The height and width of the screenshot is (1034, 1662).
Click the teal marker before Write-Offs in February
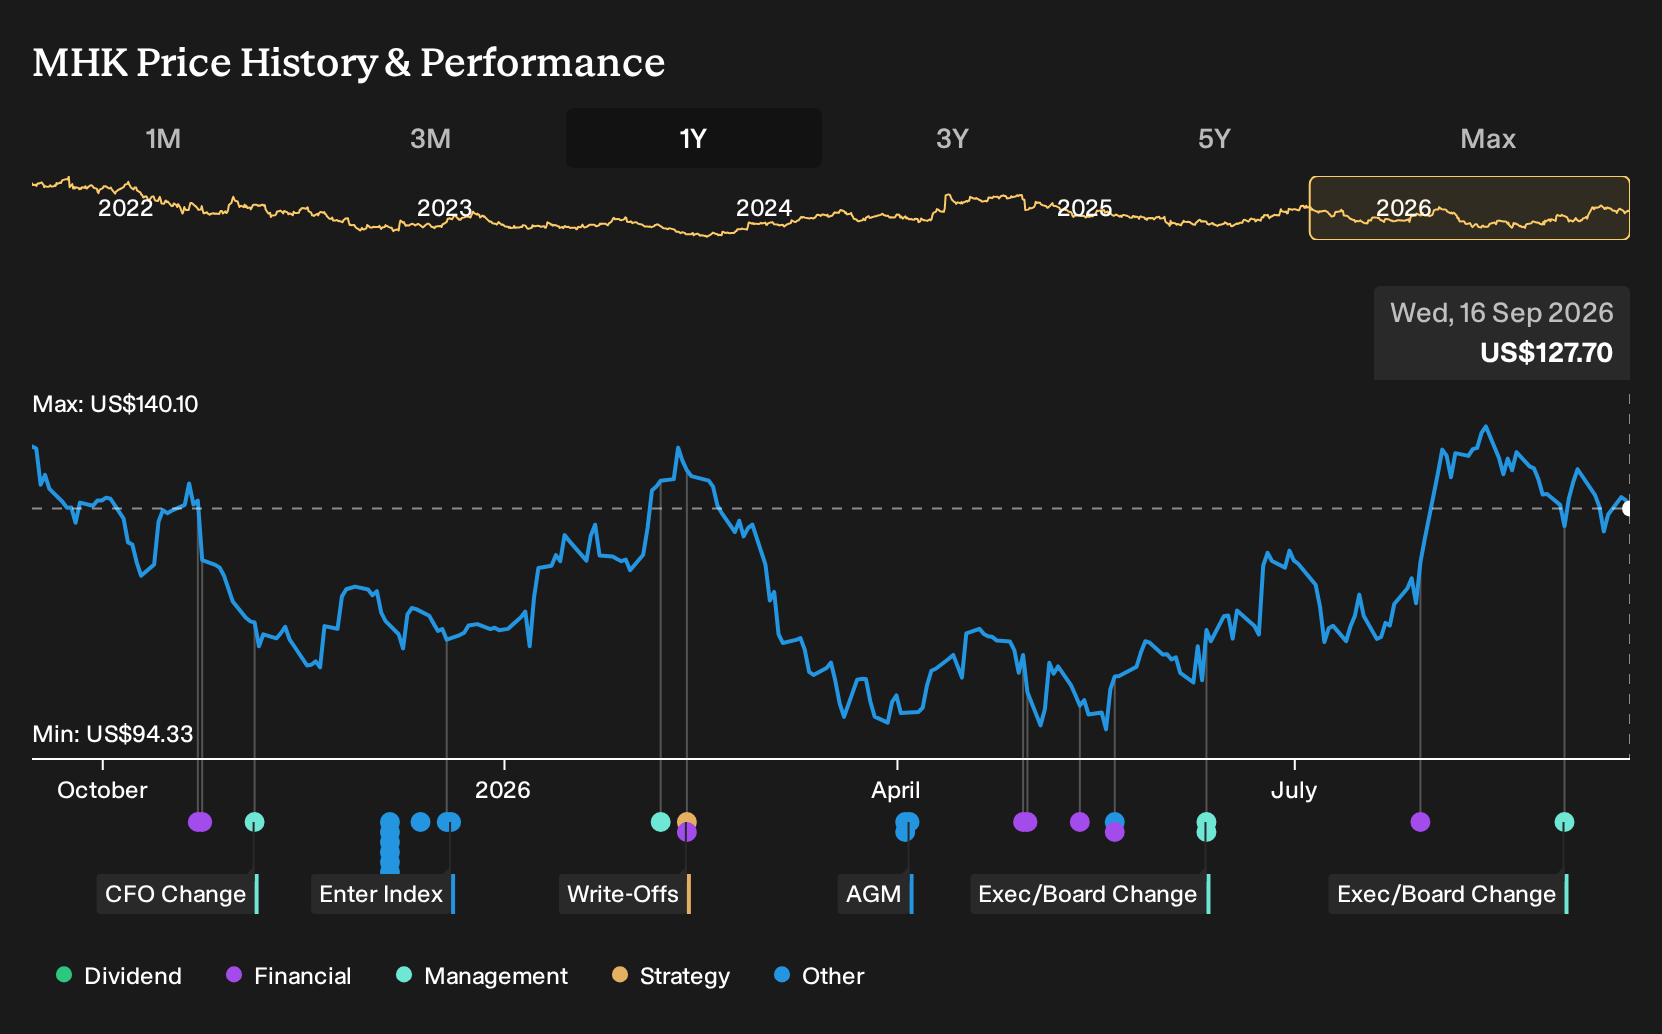tap(660, 822)
